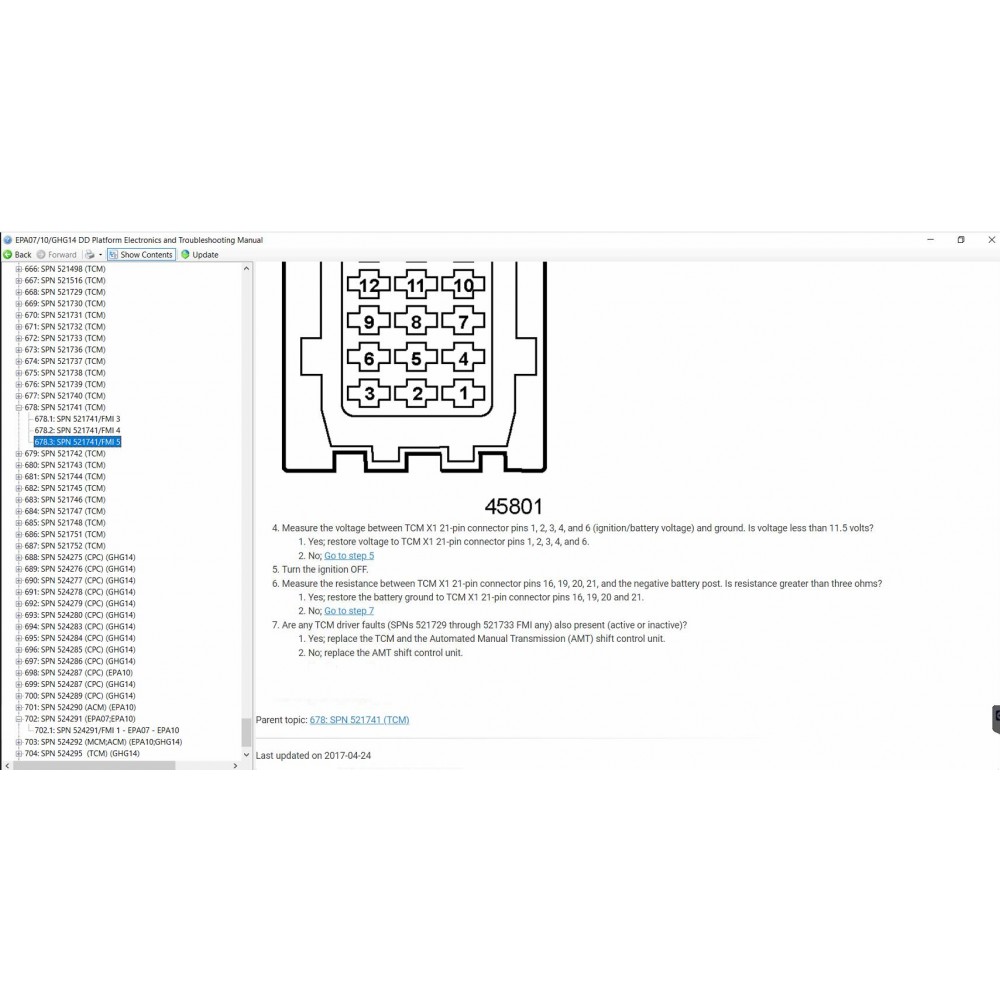Click the manual's title bar app icon
Image resolution: width=1000 pixels, height=1000 pixels.
point(8,240)
